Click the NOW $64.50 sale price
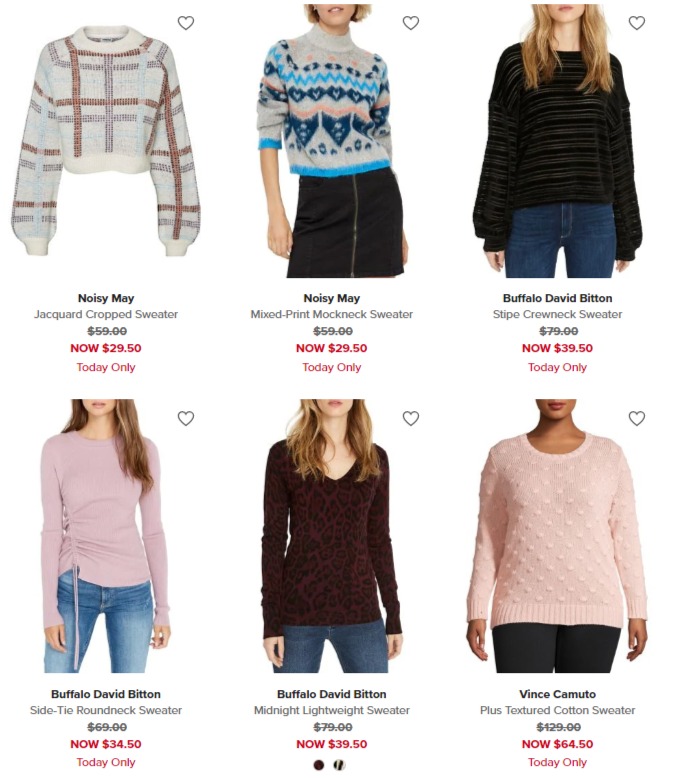The image size is (686, 778). tap(558, 744)
